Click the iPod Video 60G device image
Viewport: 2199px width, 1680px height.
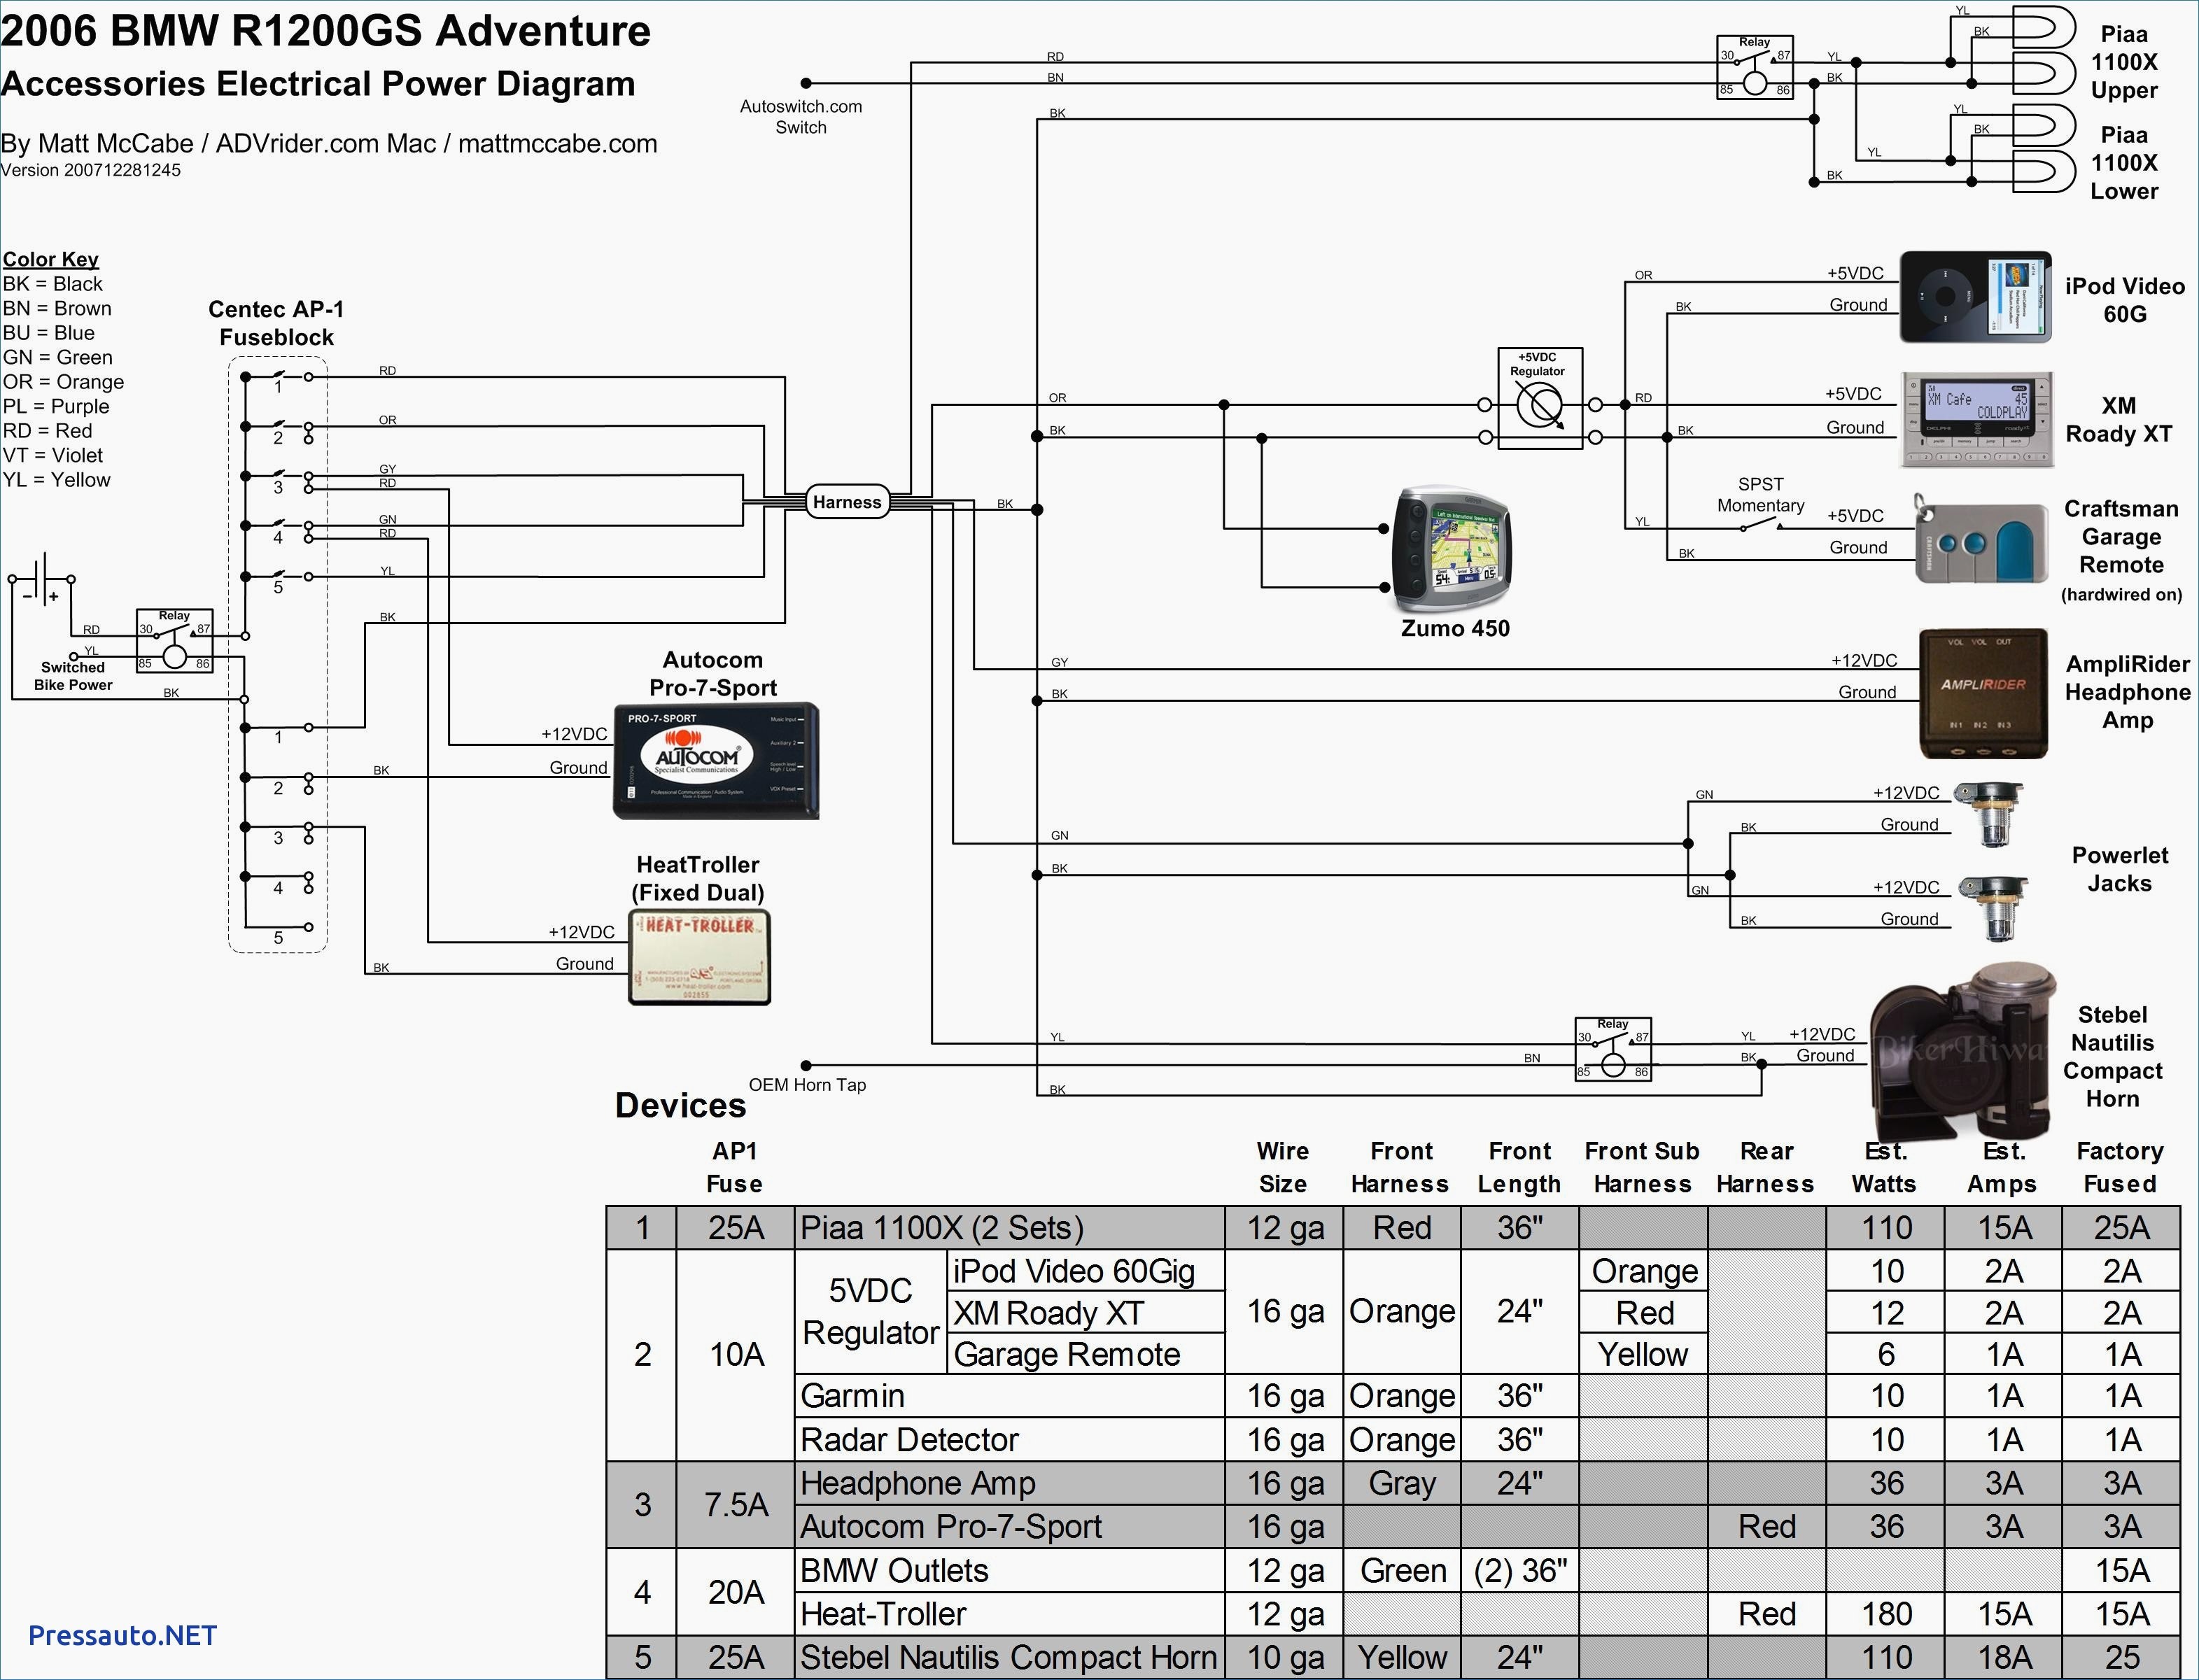click(1976, 297)
